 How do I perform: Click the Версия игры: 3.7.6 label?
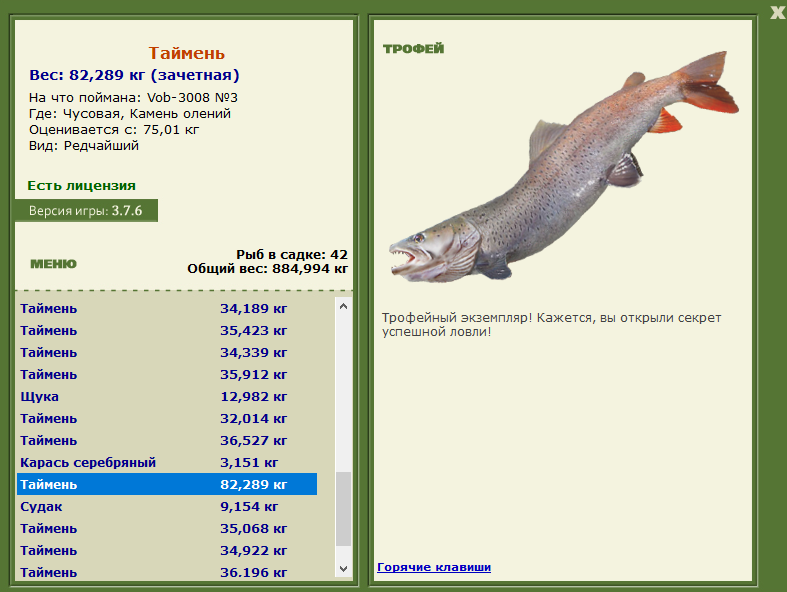click(86, 210)
